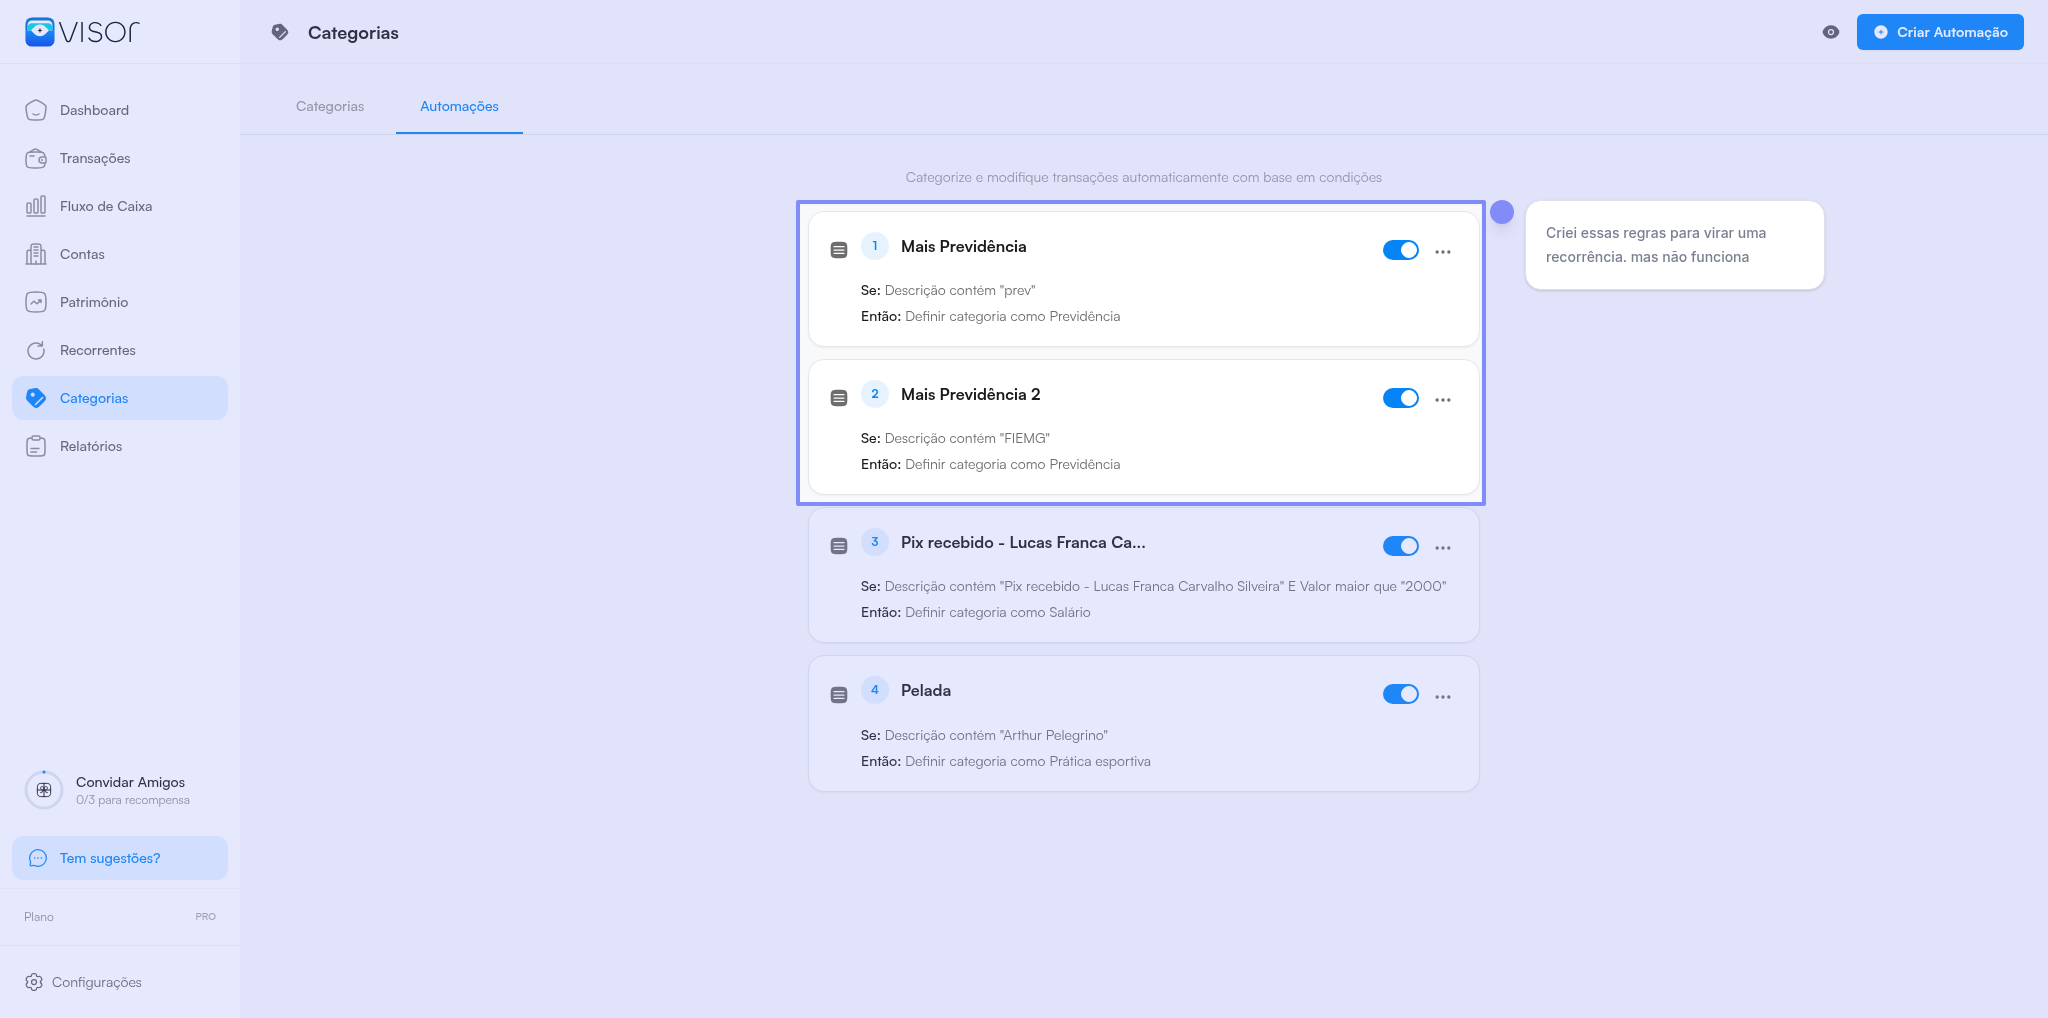Click the Tem sugestões? button
The image size is (2048, 1018).
click(120, 858)
